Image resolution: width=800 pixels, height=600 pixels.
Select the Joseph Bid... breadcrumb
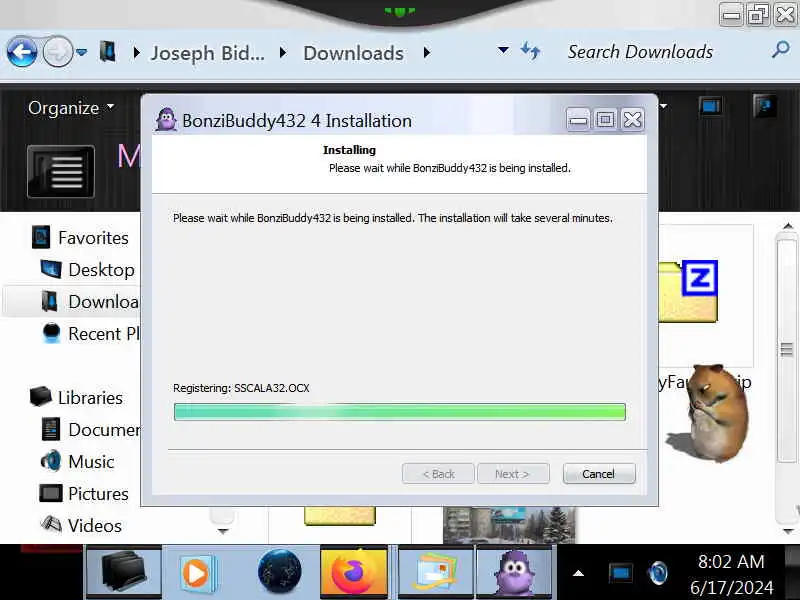coord(208,53)
